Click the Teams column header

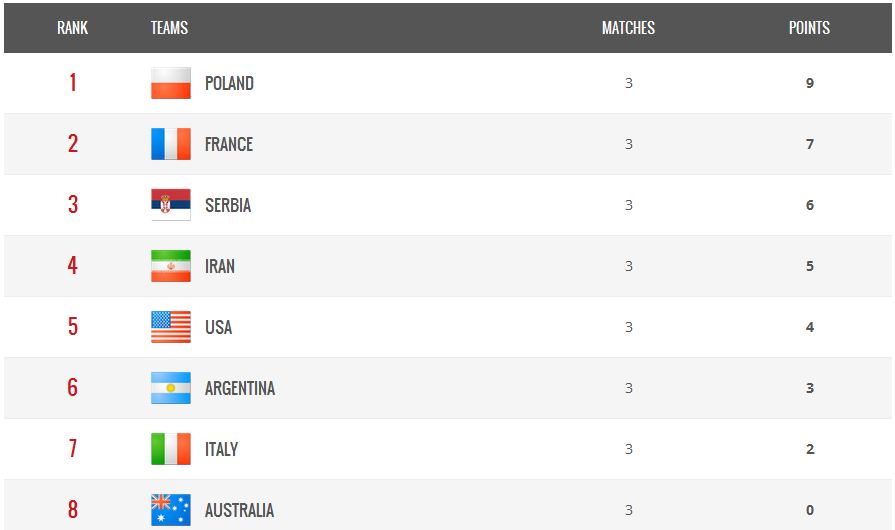(169, 28)
